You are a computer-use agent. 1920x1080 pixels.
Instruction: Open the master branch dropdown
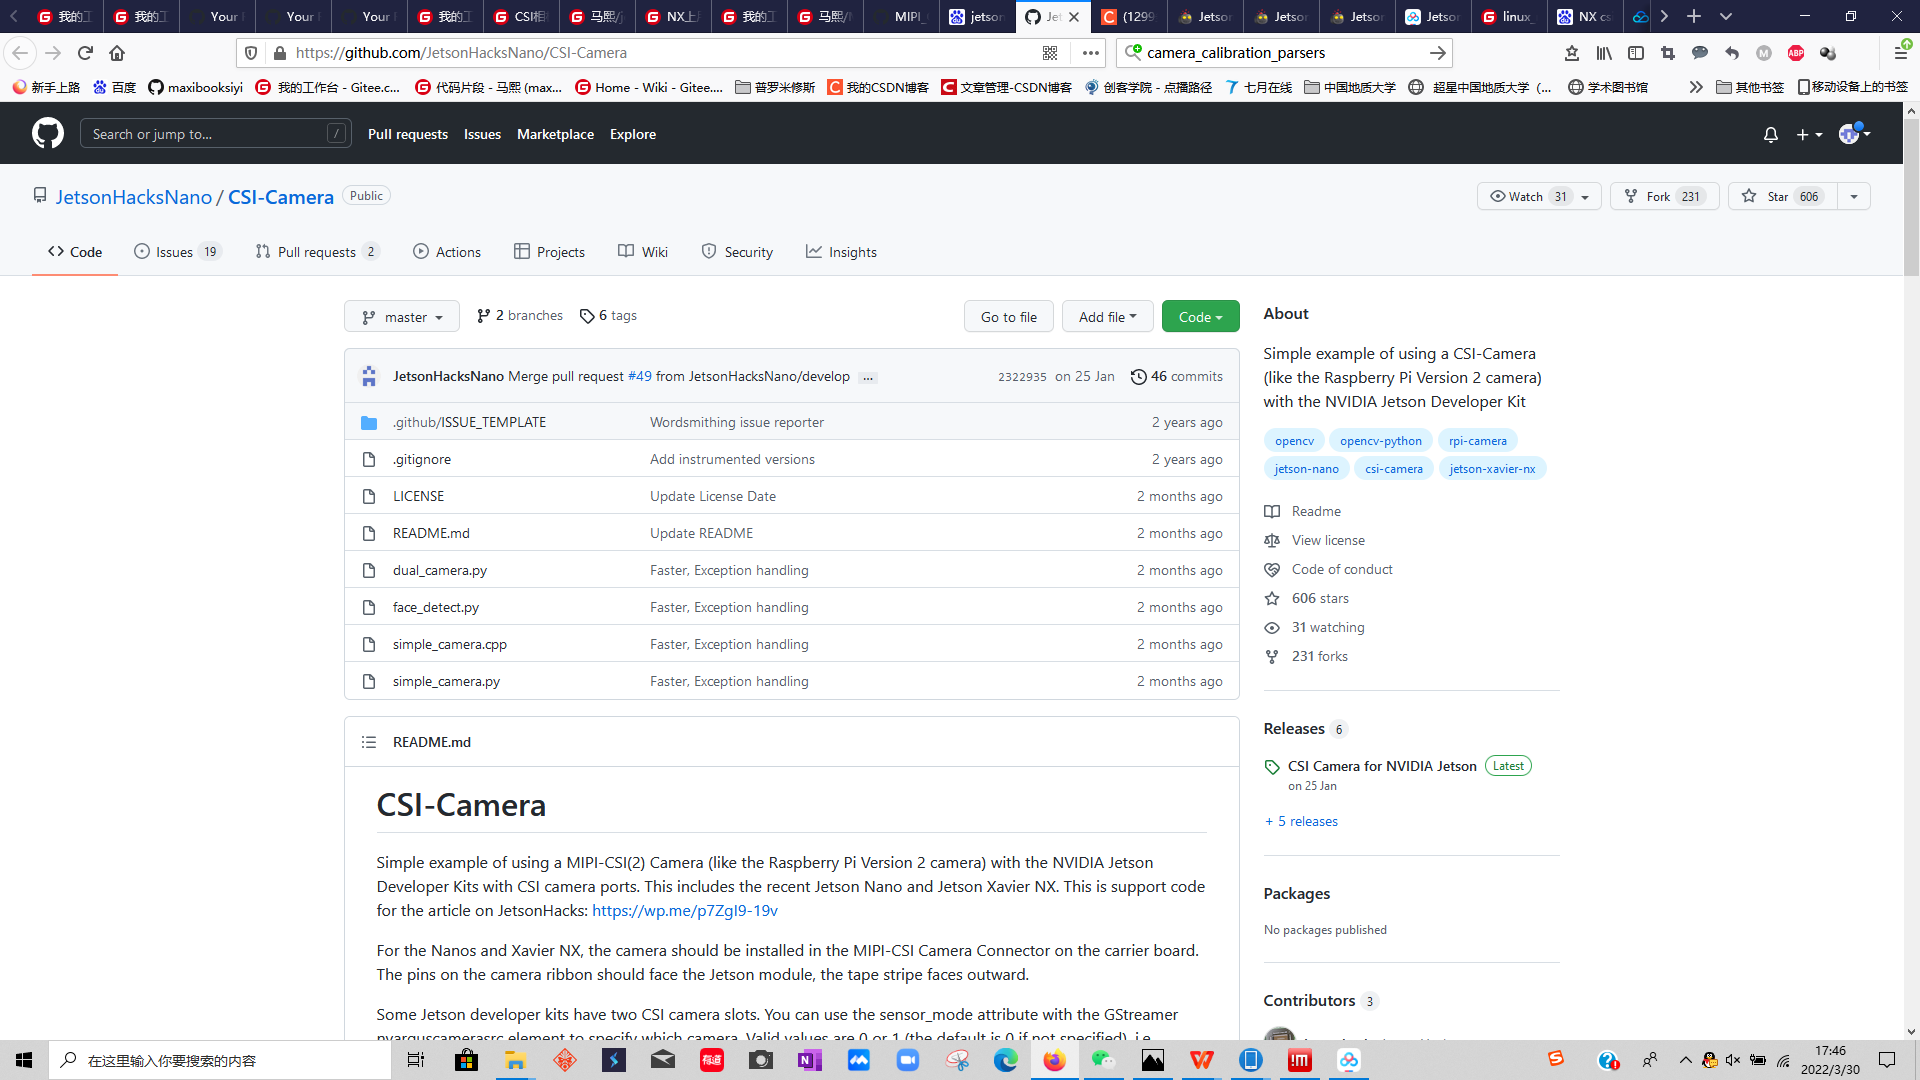[402, 317]
